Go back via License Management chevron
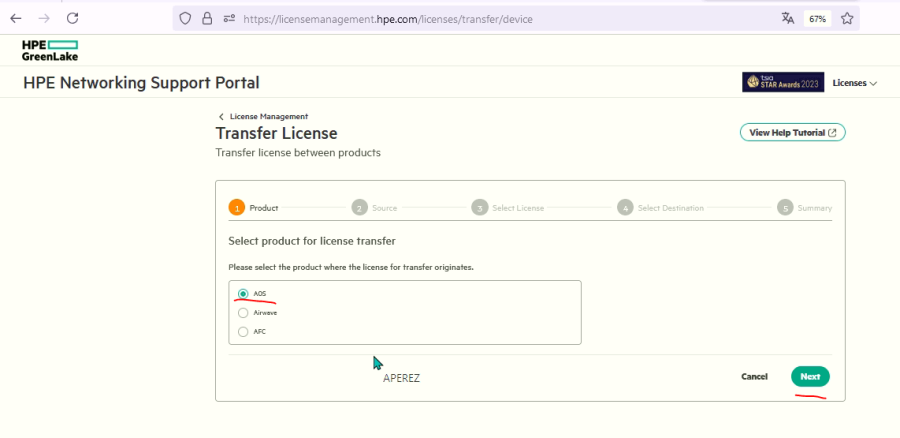 pyautogui.click(x=222, y=117)
